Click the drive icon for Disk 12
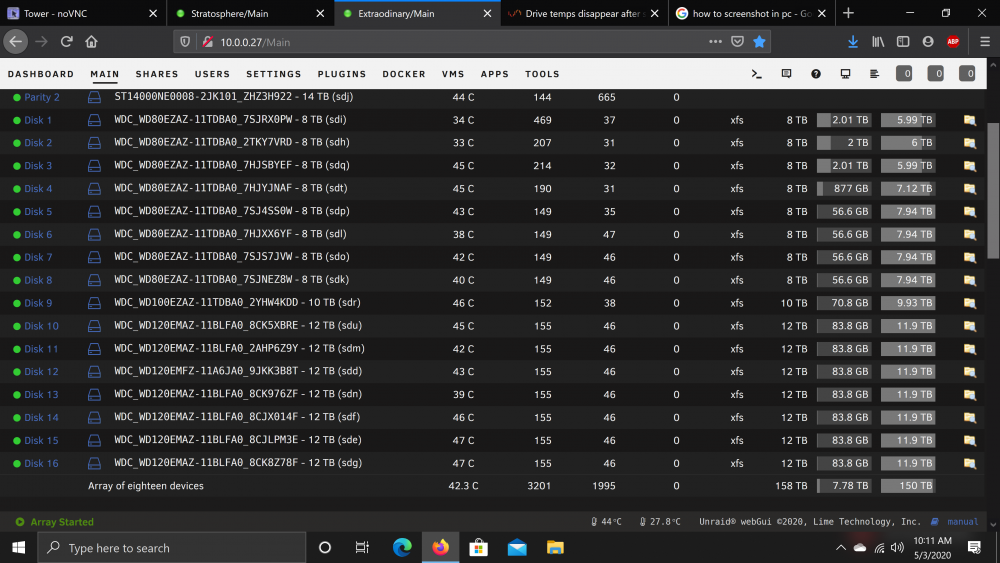 [94, 372]
